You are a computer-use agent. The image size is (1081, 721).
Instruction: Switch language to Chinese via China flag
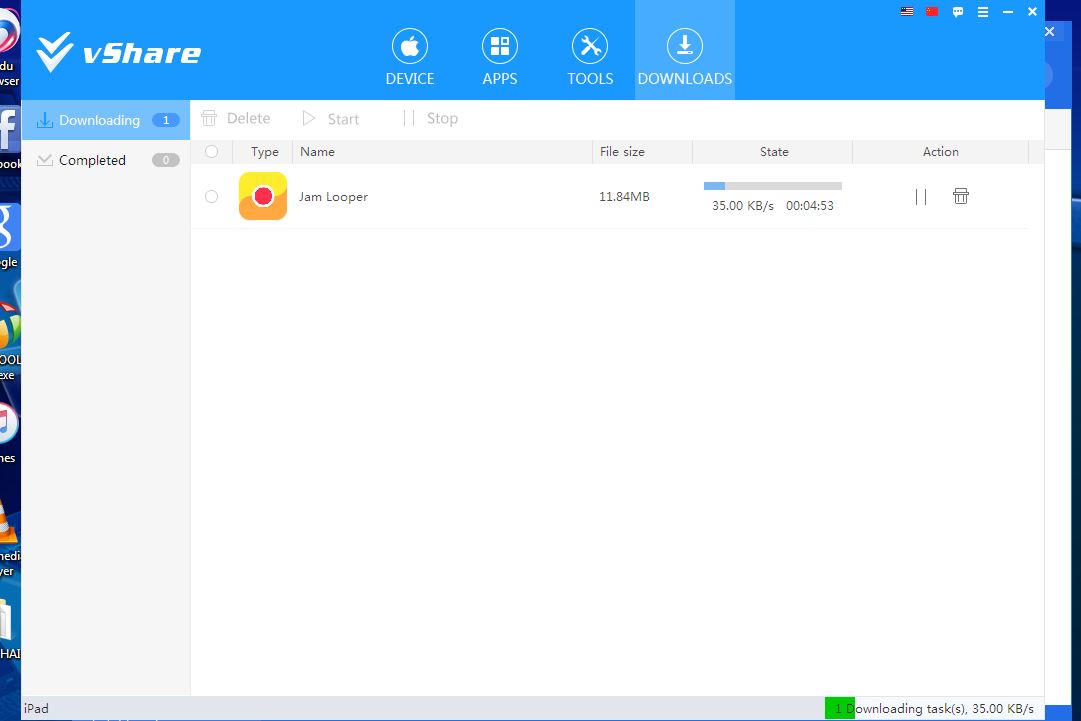[x=932, y=12]
